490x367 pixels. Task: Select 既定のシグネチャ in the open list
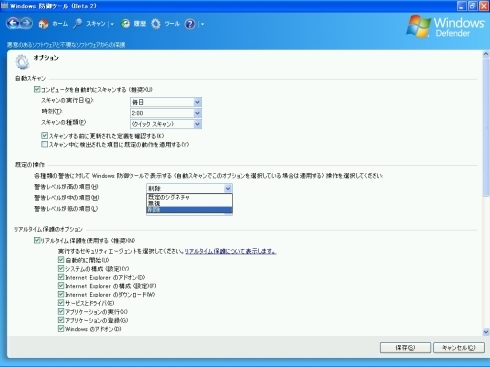189,197
